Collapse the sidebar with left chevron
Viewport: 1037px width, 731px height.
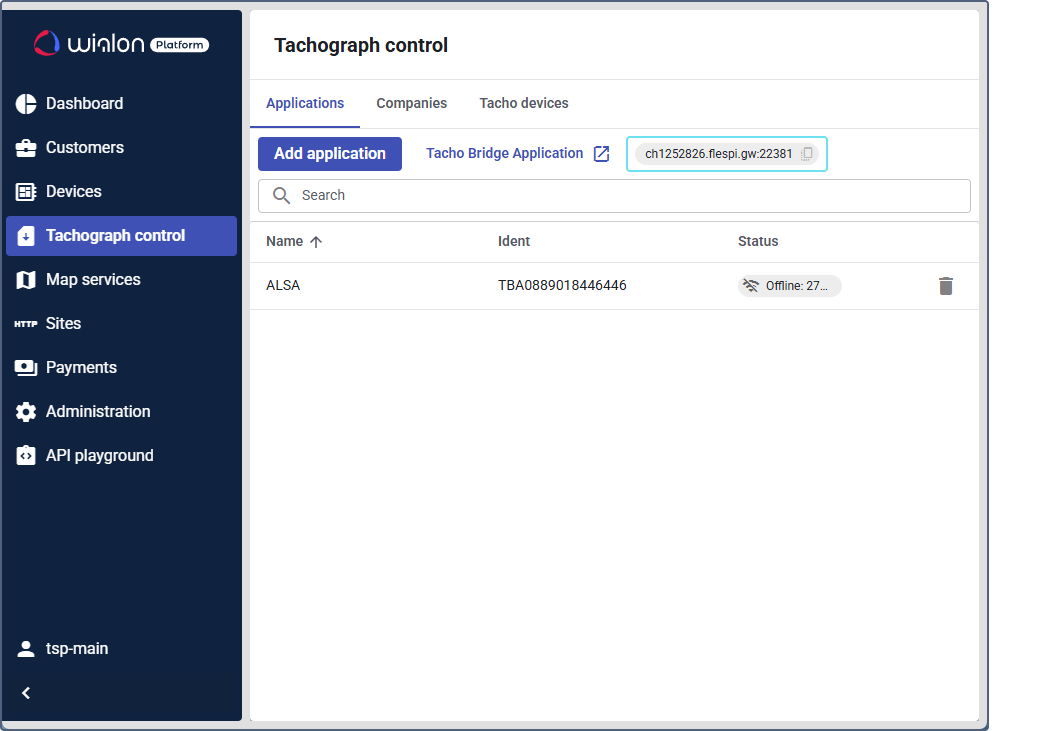click(26, 693)
